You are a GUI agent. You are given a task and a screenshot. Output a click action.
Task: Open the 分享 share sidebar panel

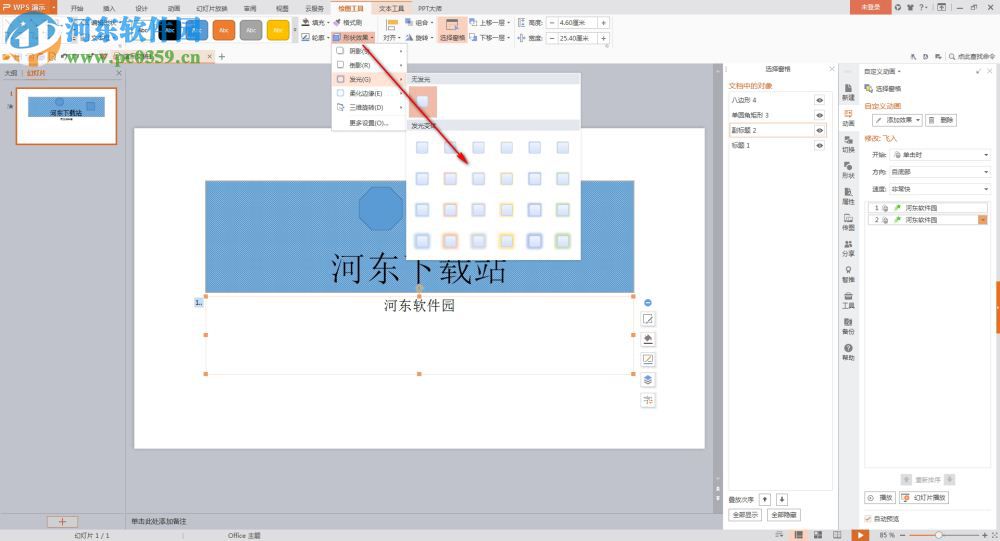(x=848, y=249)
